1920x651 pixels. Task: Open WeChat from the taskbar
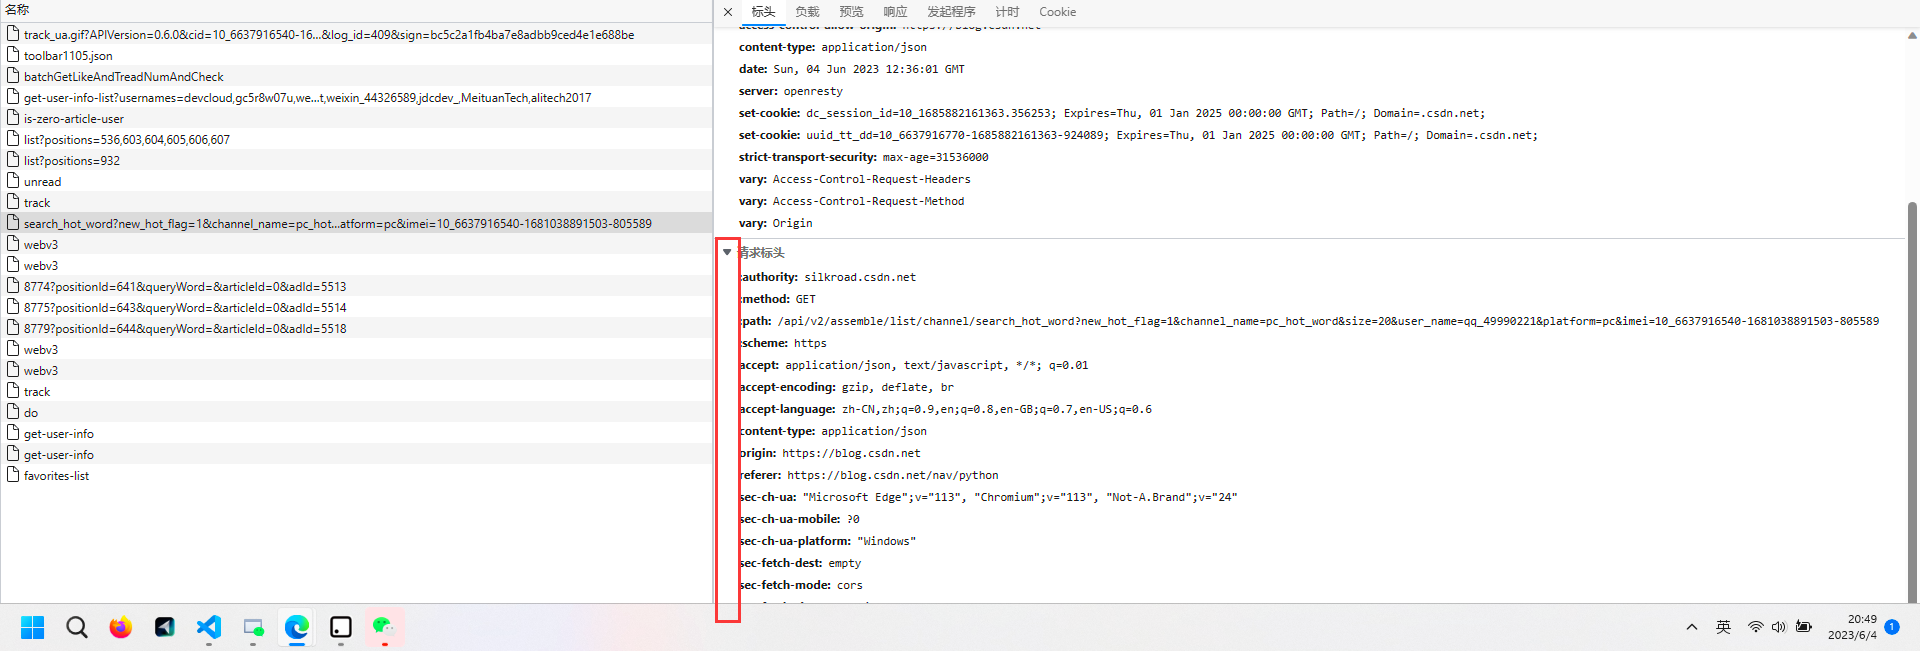point(384,627)
